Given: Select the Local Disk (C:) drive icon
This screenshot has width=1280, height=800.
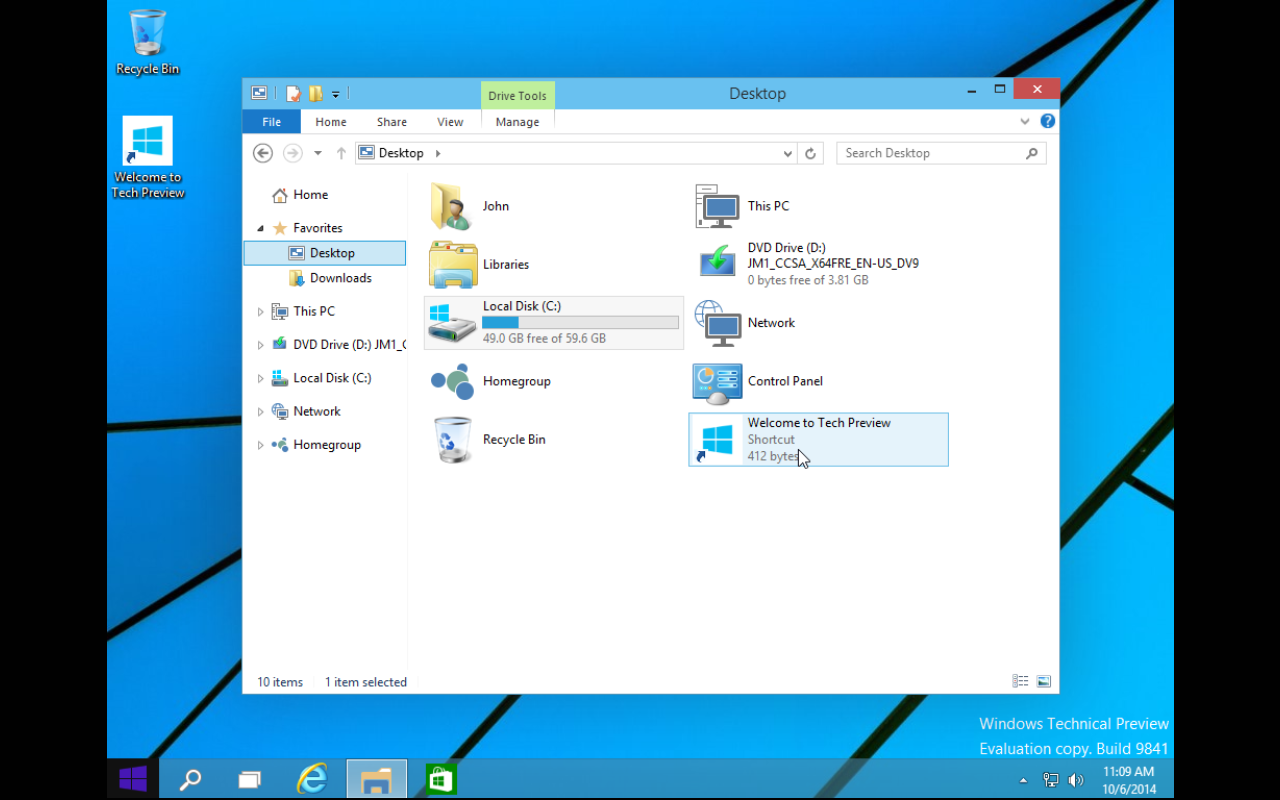Looking at the screenshot, I should click(453, 323).
